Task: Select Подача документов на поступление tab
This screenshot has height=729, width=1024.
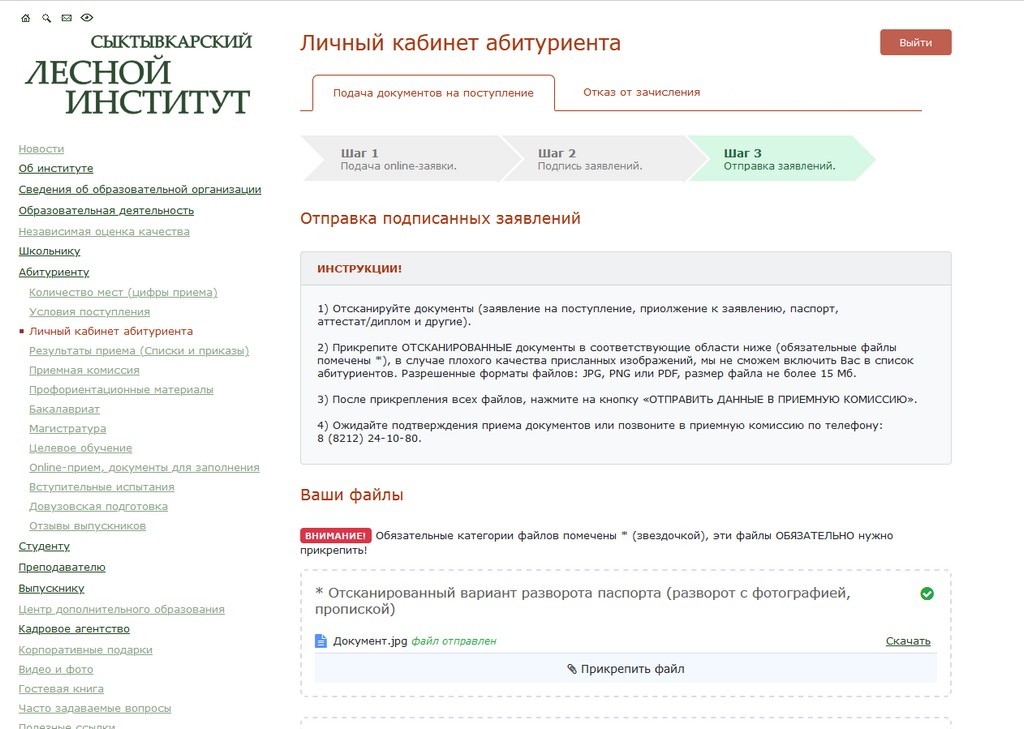Action: (433, 93)
